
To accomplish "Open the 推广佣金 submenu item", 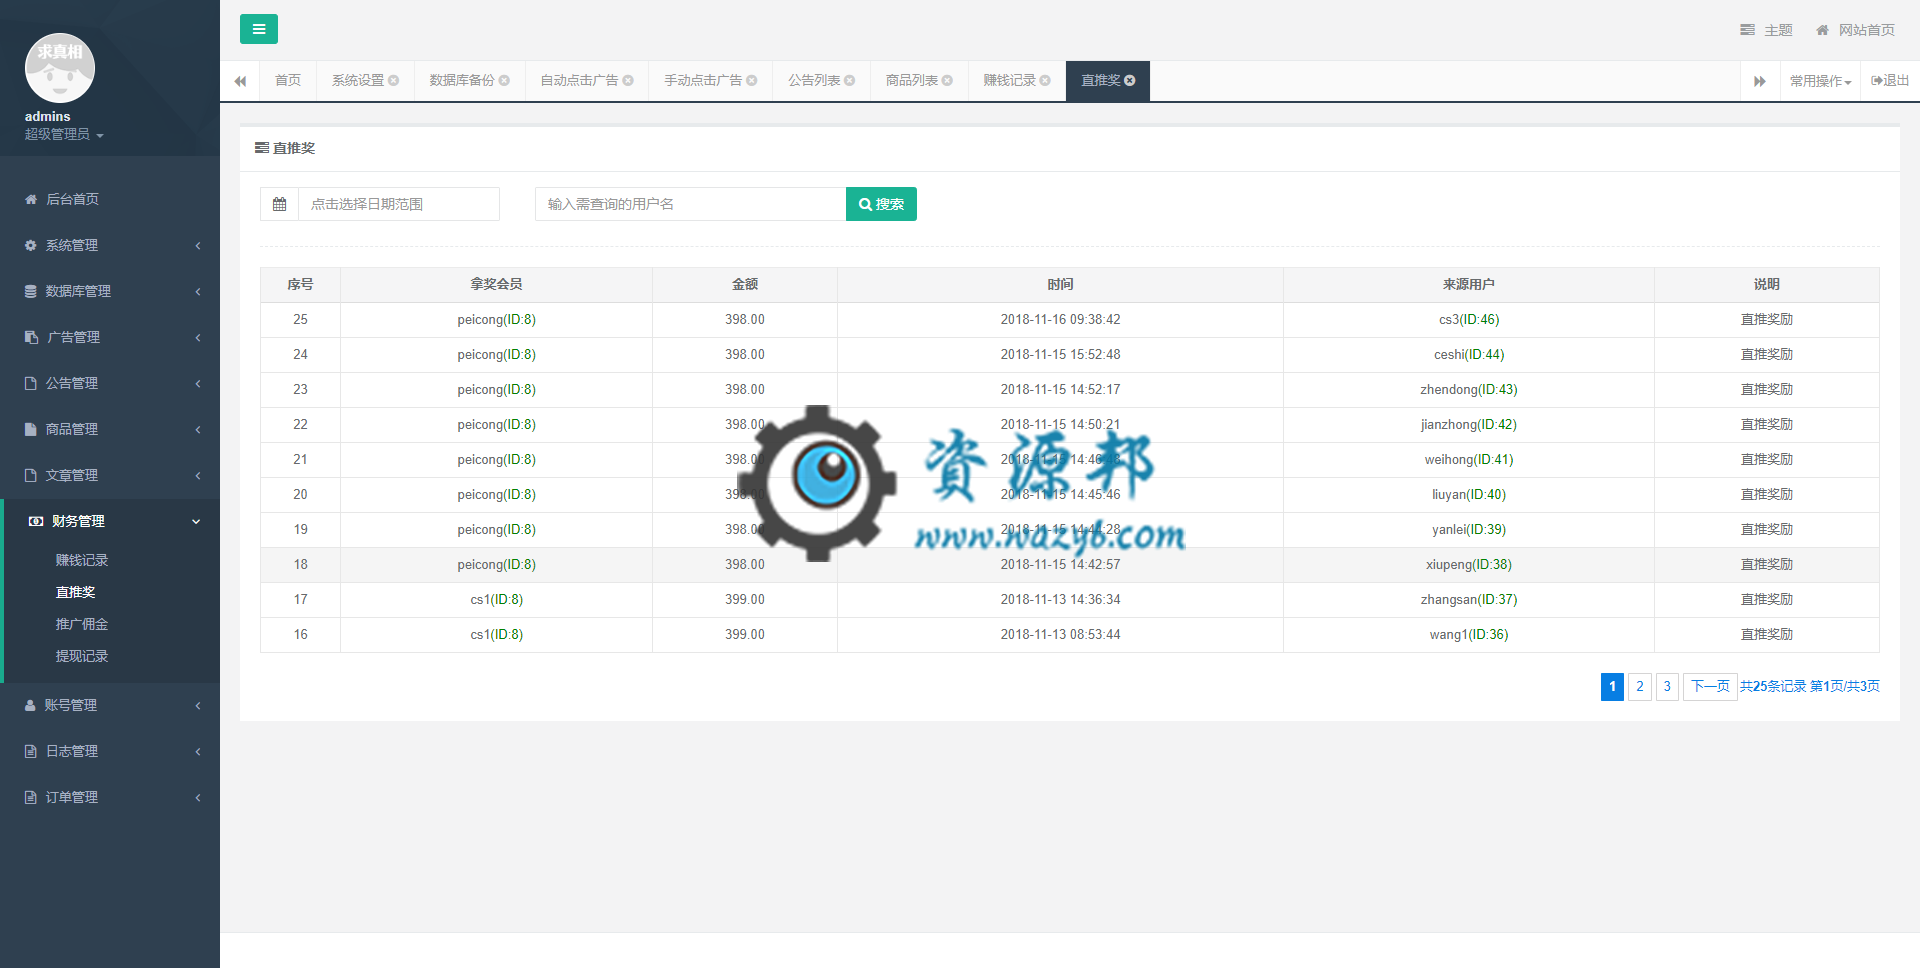I will [82, 624].
